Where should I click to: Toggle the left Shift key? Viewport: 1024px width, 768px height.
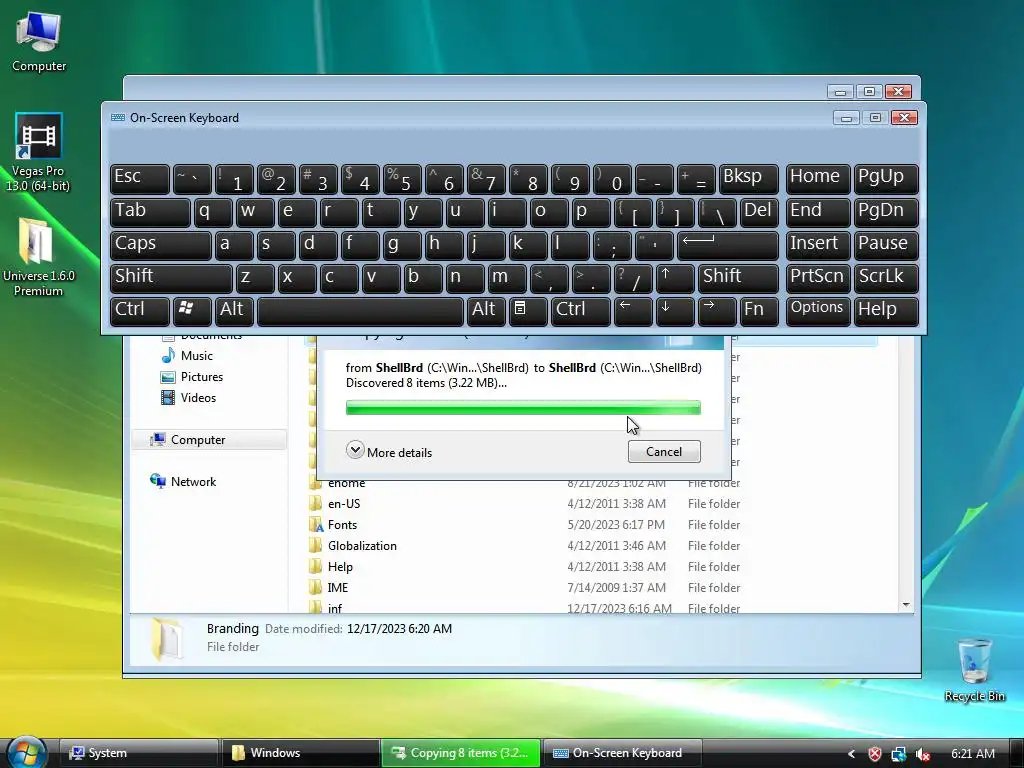171,278
